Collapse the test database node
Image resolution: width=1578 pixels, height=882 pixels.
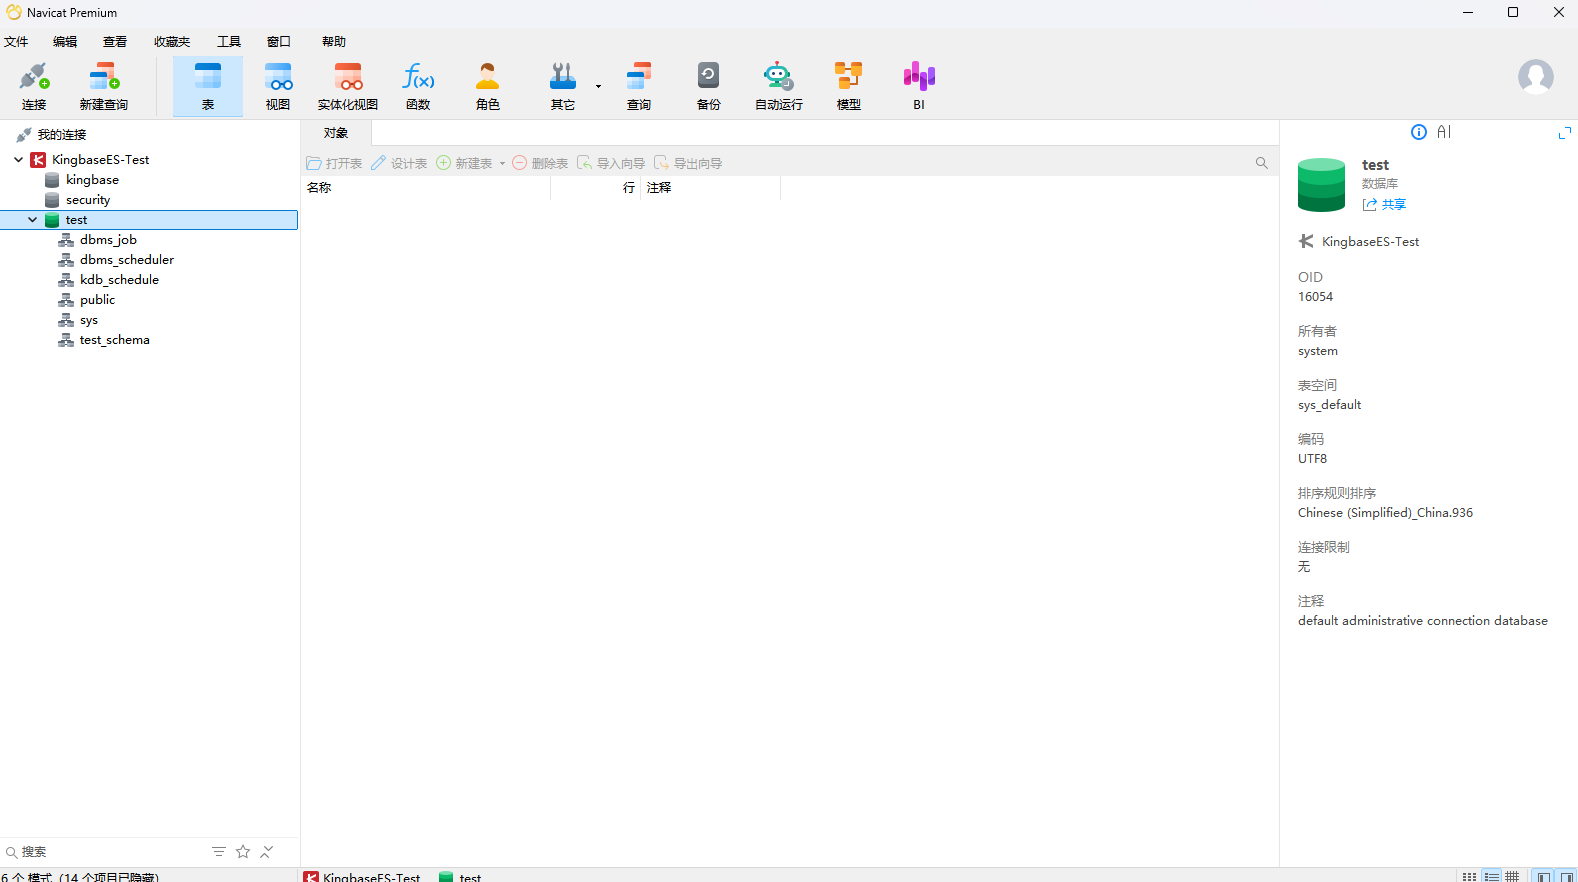coord(32,220)
